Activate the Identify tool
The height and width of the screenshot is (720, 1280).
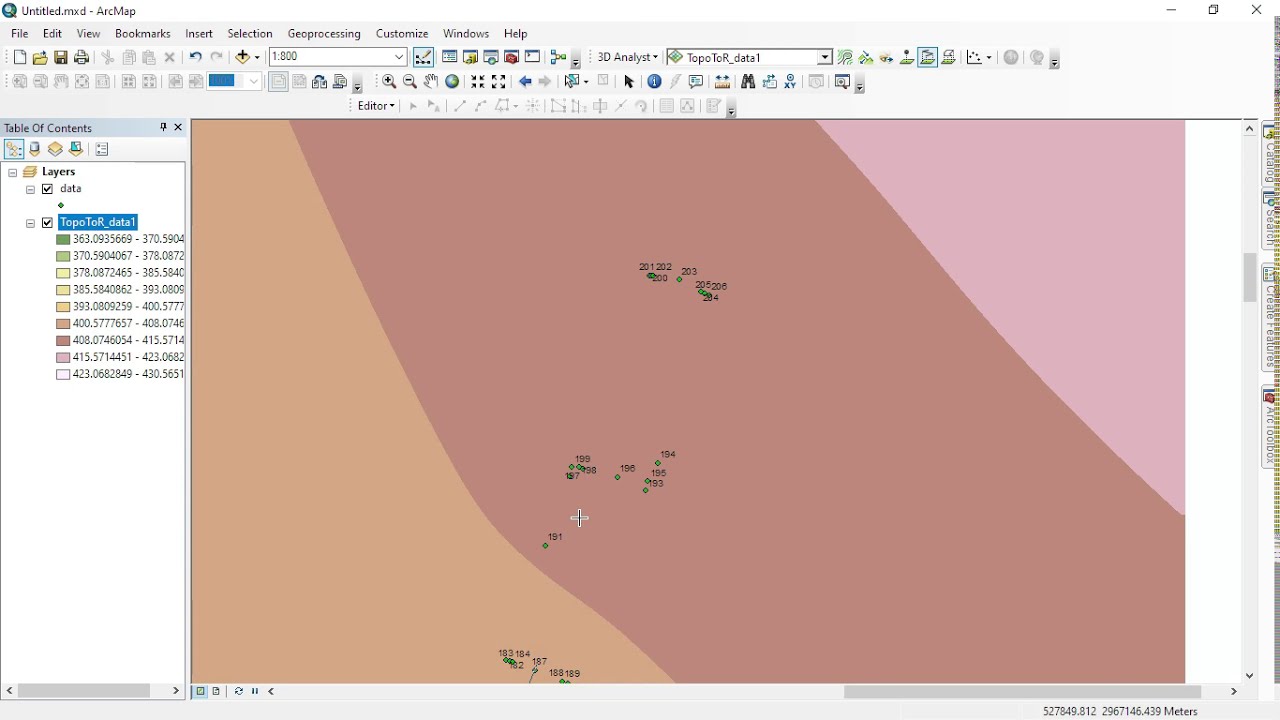pyautogui.click(x=655, y=82)
